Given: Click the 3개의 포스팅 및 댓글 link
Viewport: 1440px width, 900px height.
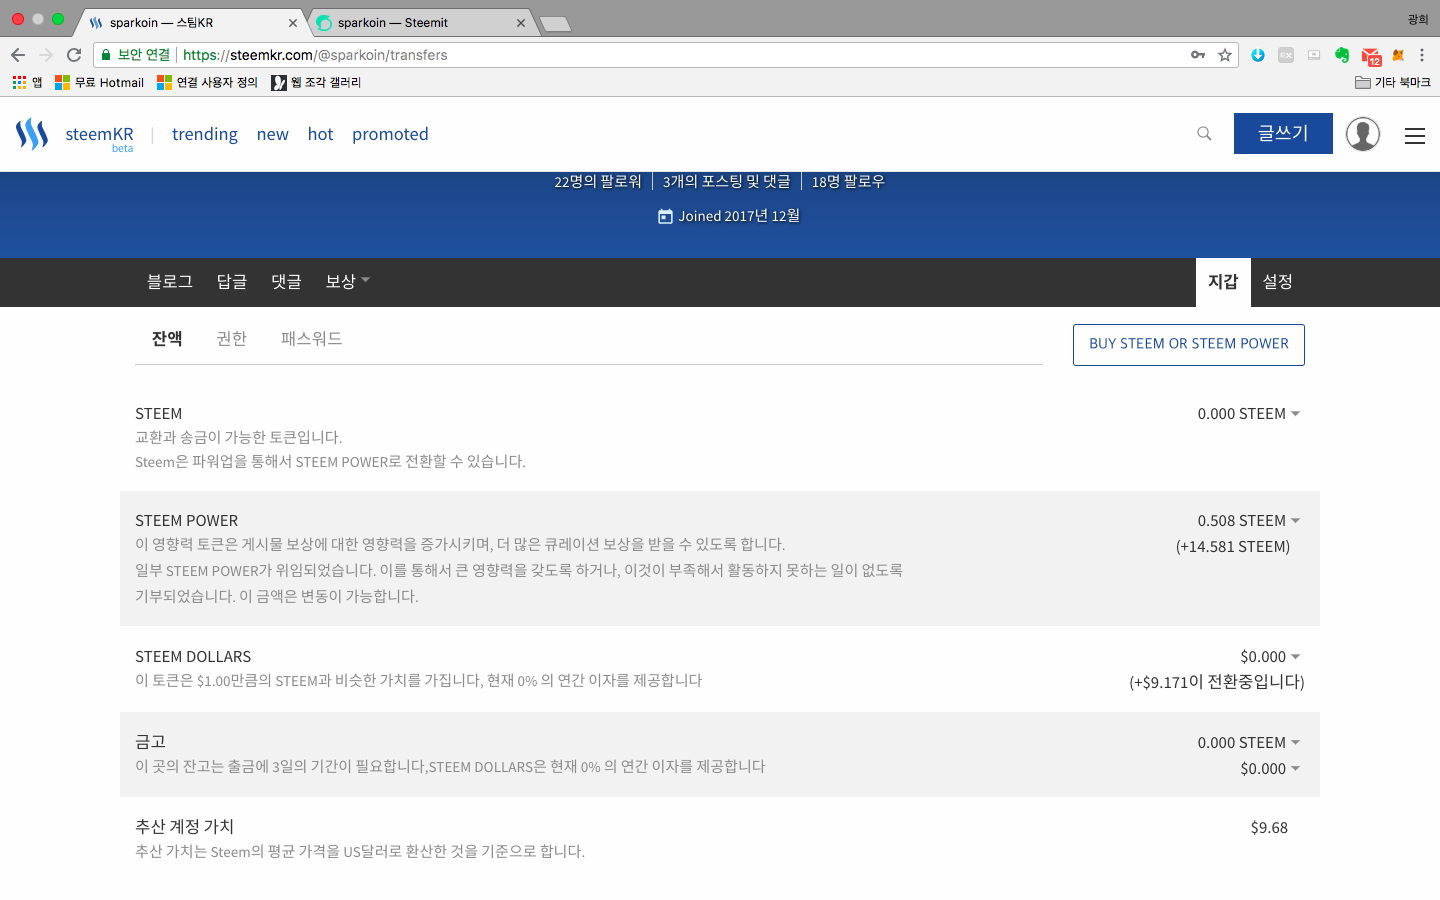Looking at the screenshot, I should point(727,182).
